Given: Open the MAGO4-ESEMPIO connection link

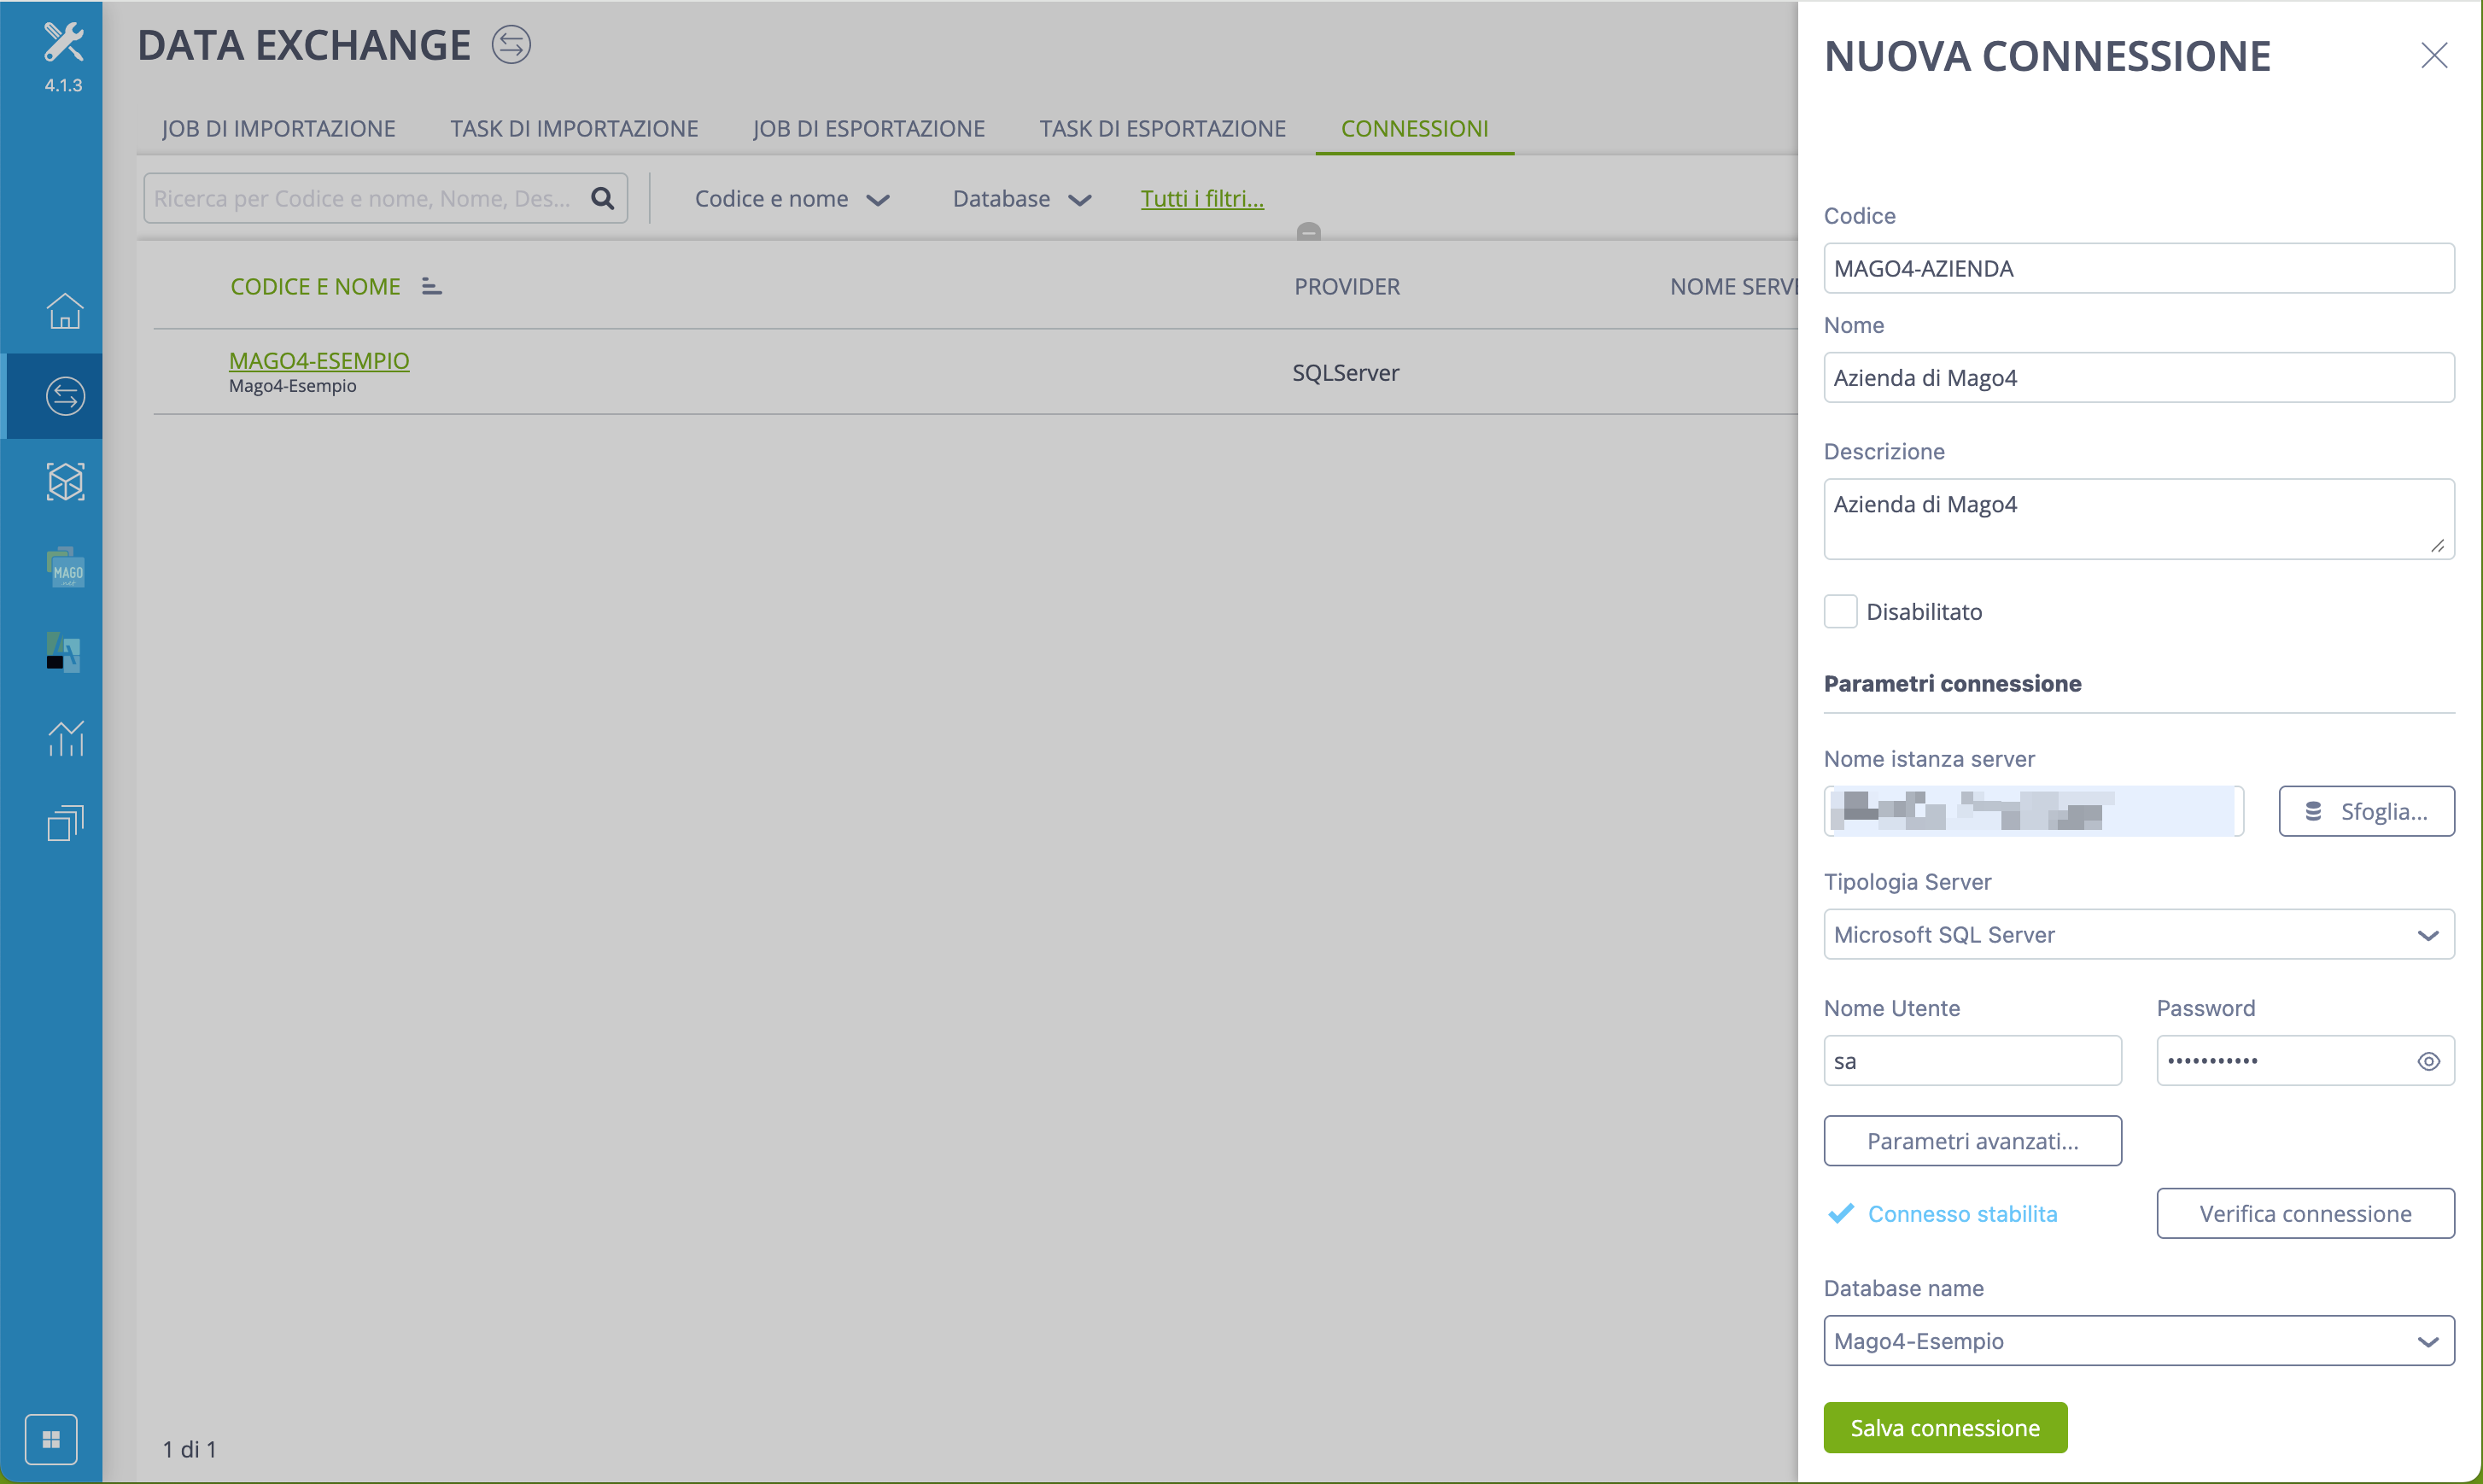Looking at the screenshot, I should pyautogui.click(x=319, y=360).
